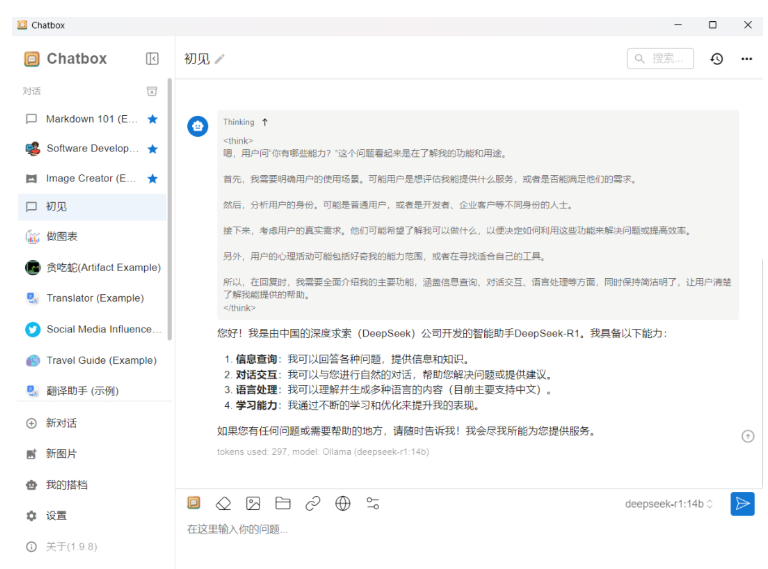Open the deepseek-r1:14b model selector
The height and width of the screenshot is (569, 768).
[669, 504]
